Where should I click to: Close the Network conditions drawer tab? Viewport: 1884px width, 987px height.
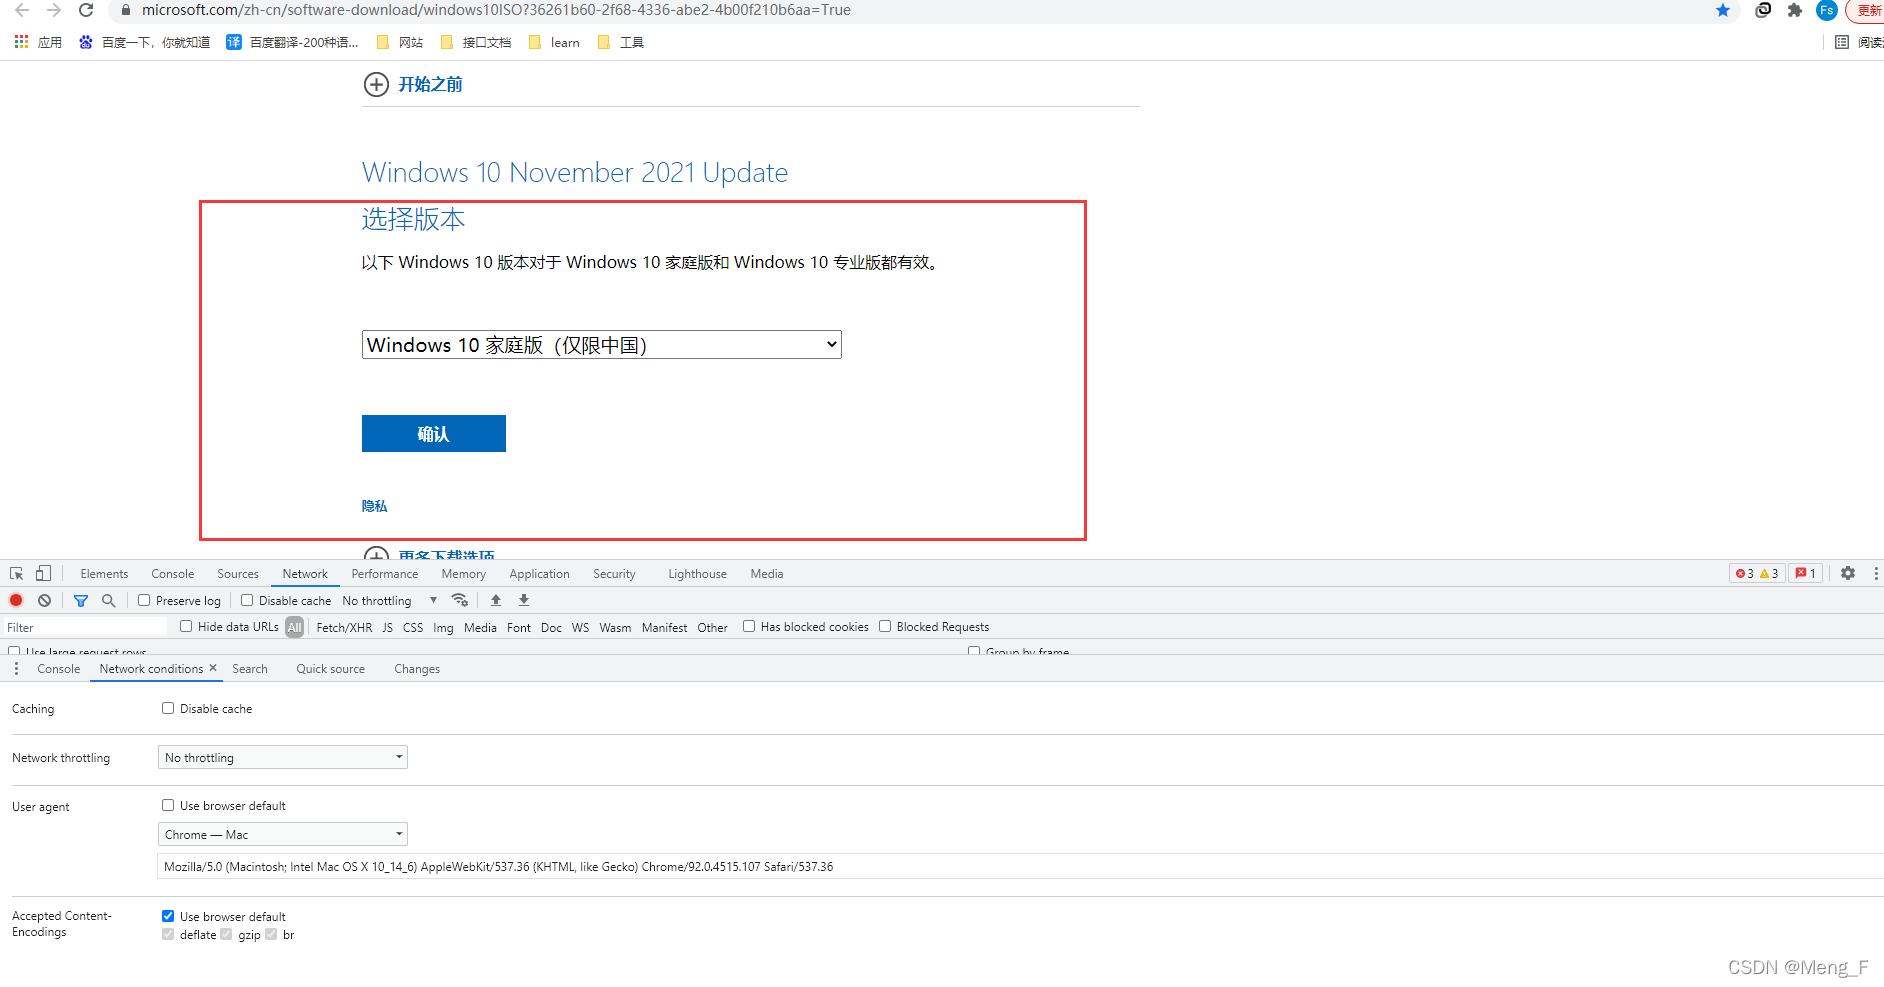click(213, 668)
